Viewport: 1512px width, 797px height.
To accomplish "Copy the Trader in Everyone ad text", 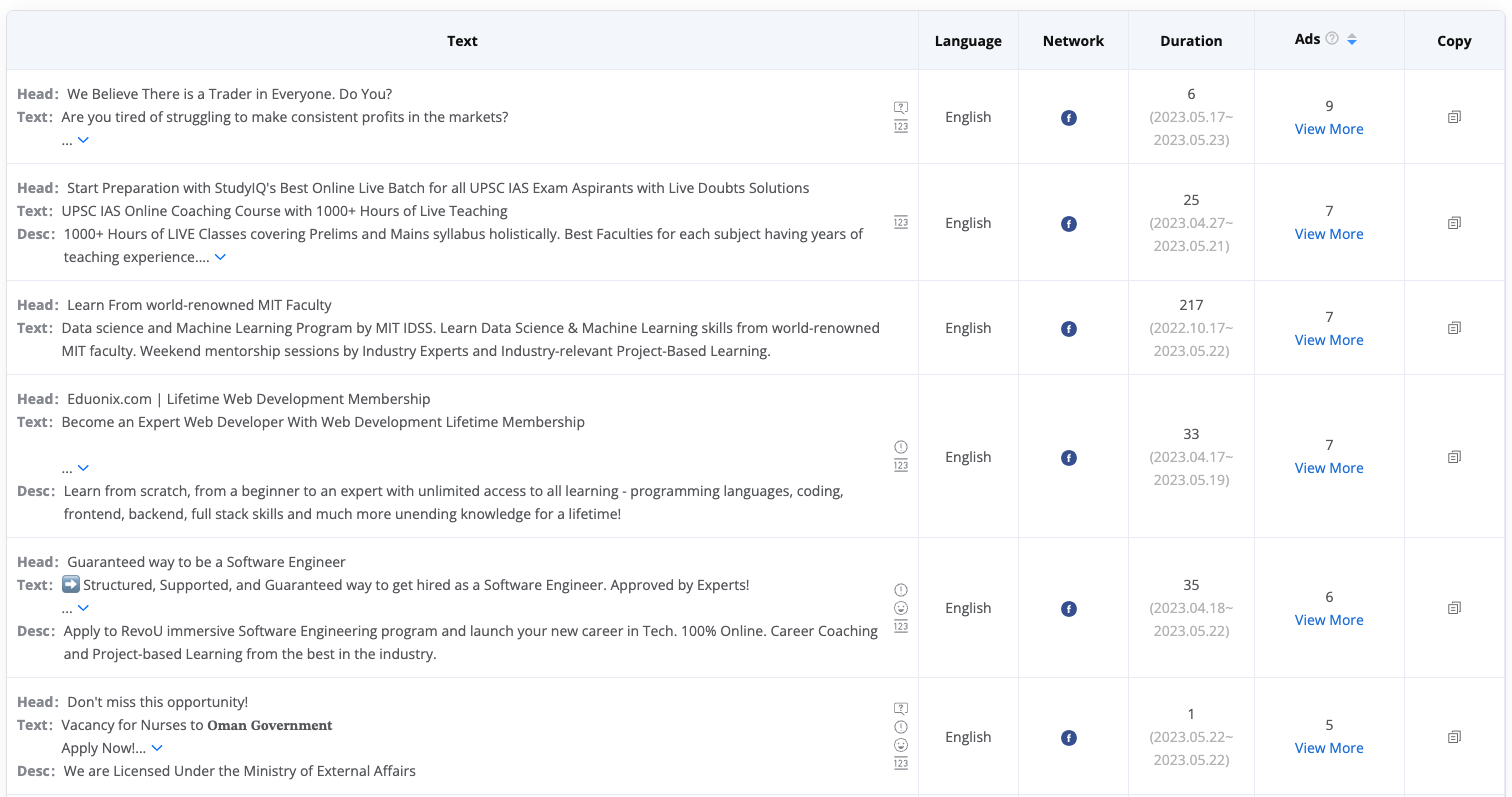I will click(1454, 117).
